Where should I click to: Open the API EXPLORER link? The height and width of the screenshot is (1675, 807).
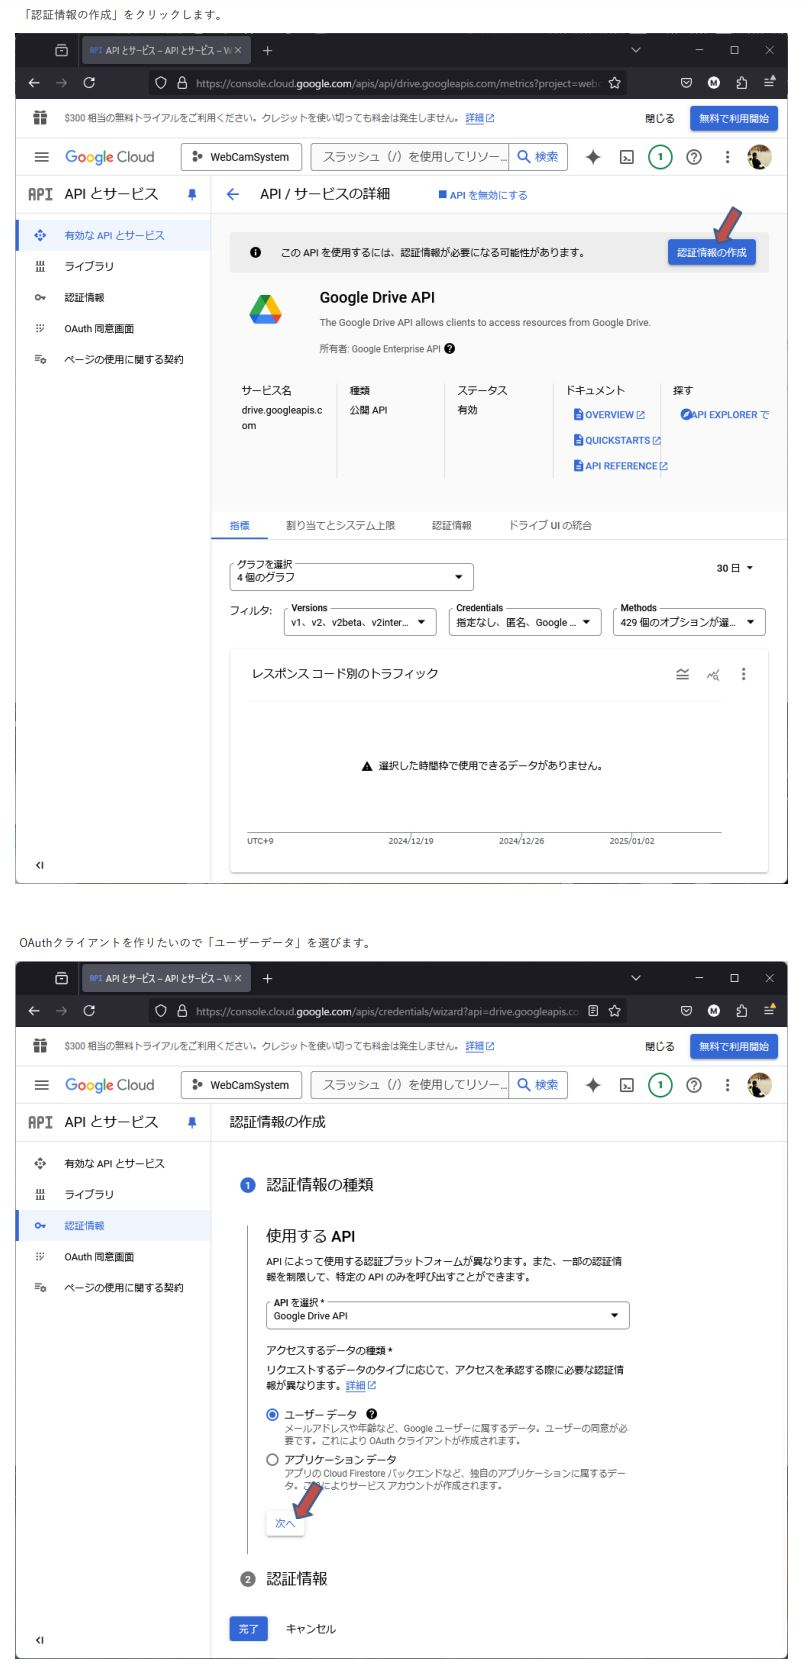(724, 415)
